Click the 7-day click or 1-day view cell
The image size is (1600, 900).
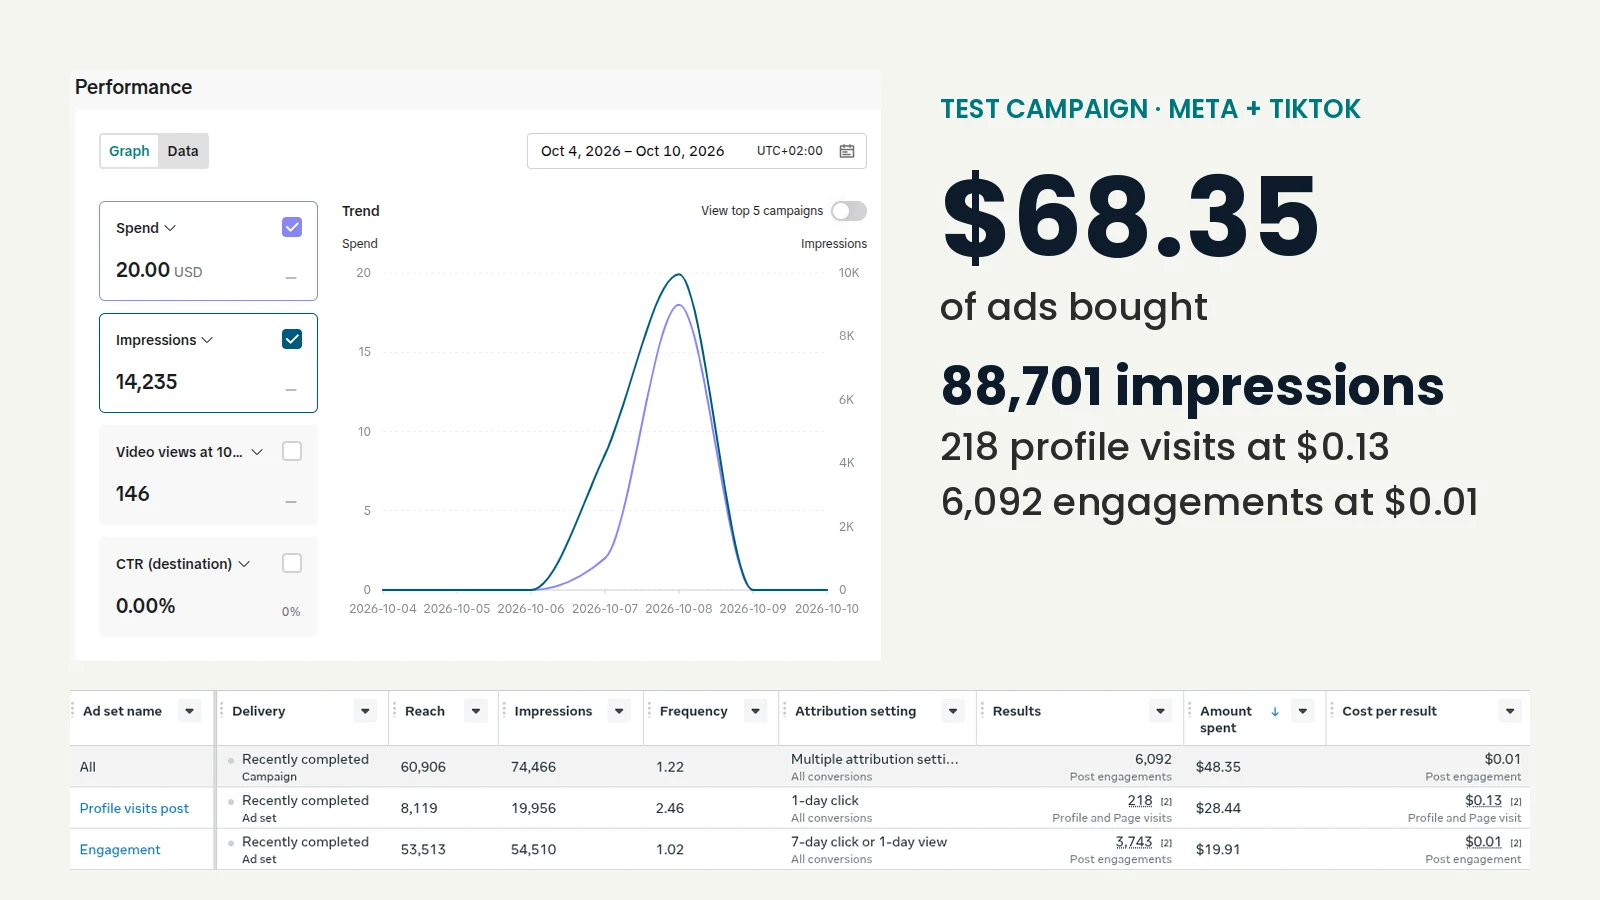point(869,842)
